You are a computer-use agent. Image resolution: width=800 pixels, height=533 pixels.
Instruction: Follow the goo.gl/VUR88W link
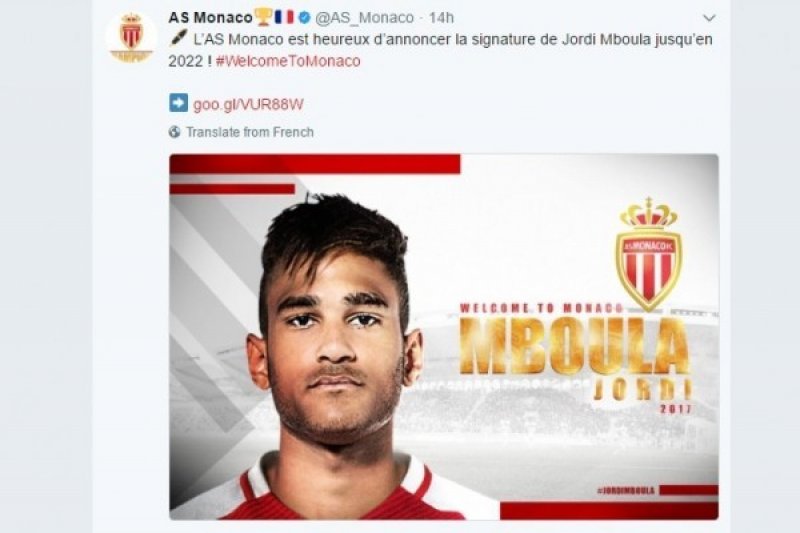click(x=248, y=105)
